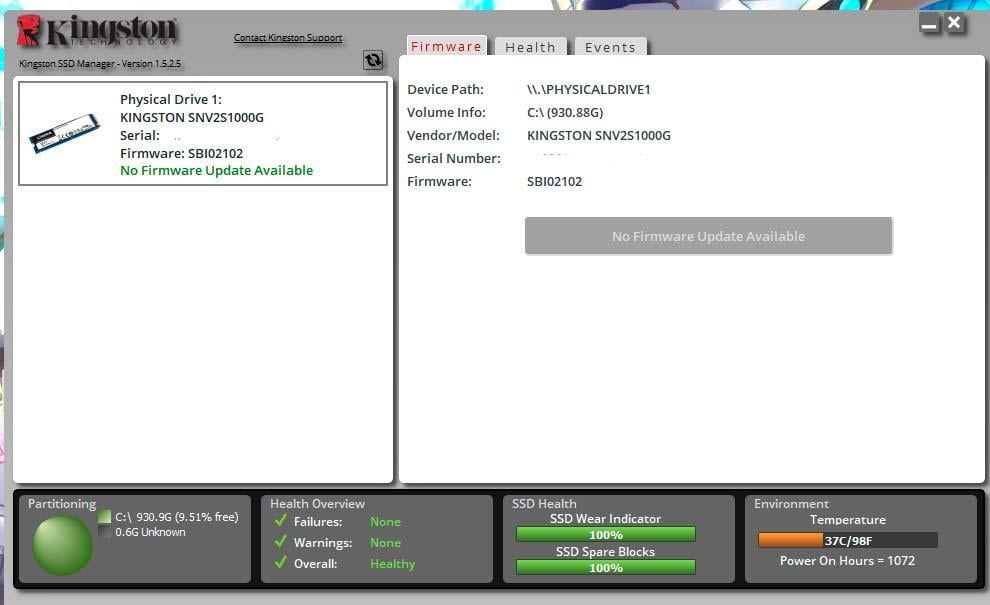Click the 'Serial Number:' label
The height and width of the screenshot is (605, 990).
click(x=453, y=159)
